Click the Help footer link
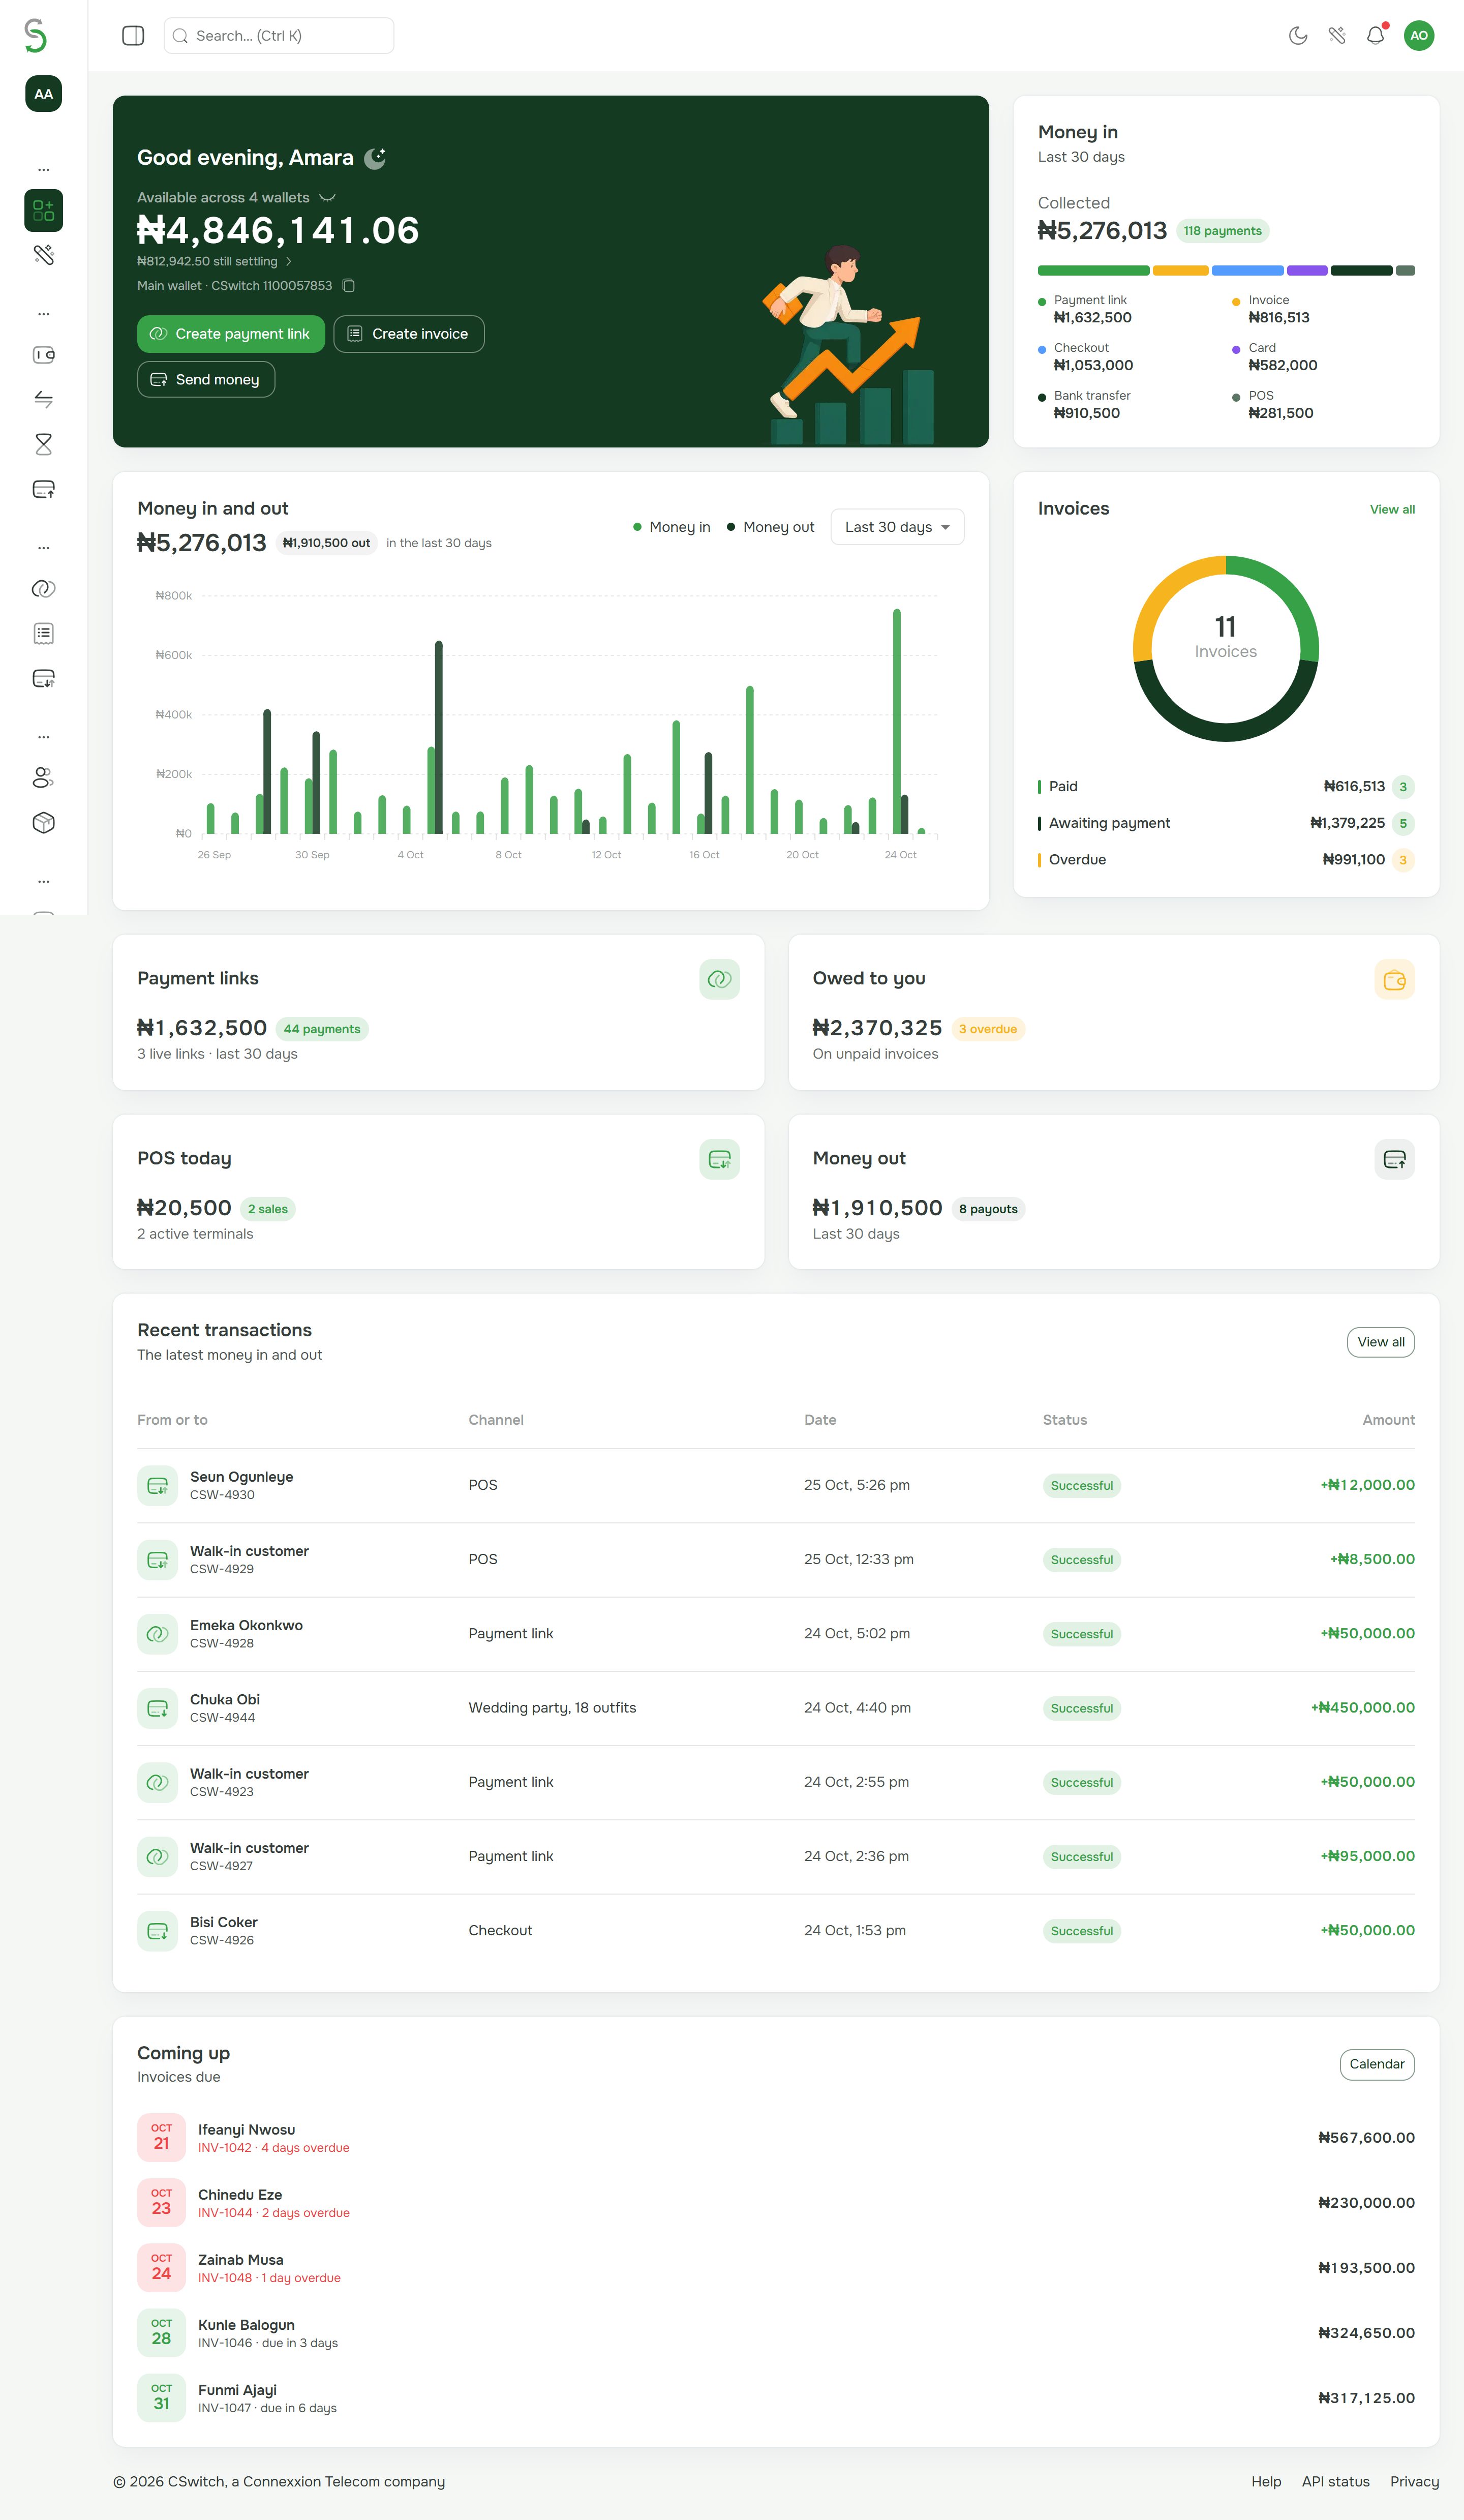 tap(1266, 2482)
